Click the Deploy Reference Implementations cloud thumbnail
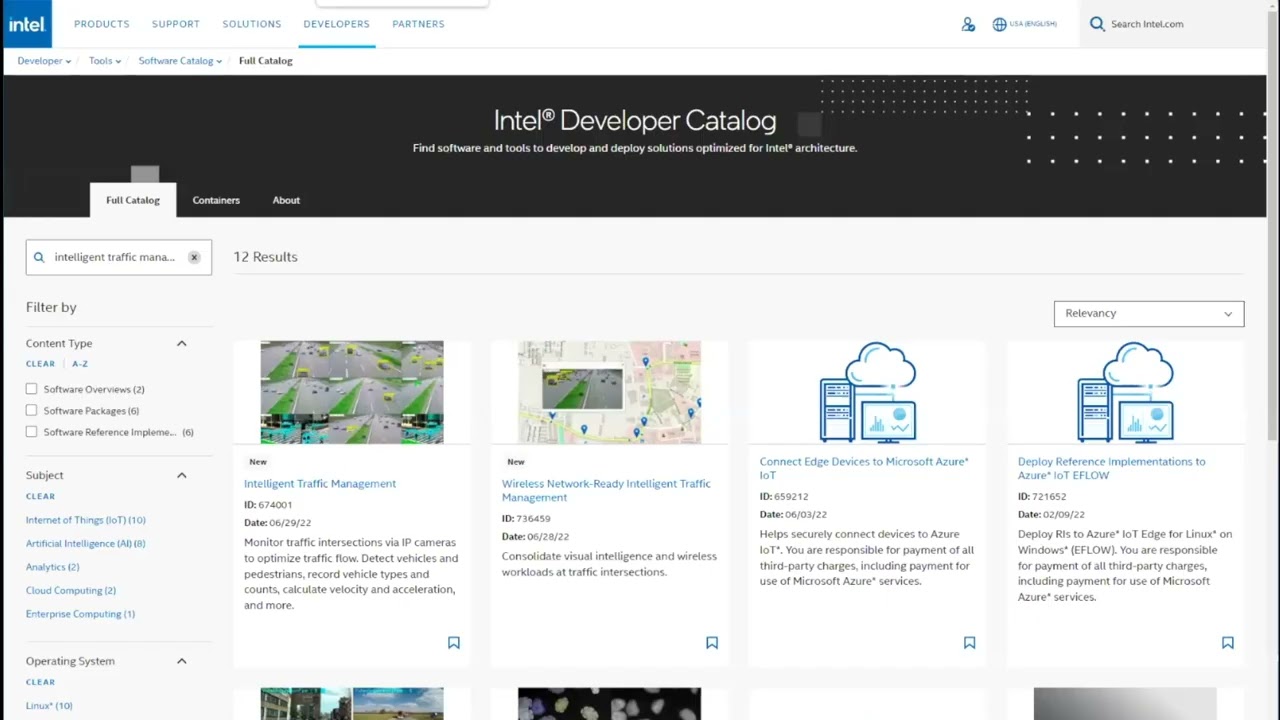The height and width of the screenshot is (720, 1280). point(1126,392)
